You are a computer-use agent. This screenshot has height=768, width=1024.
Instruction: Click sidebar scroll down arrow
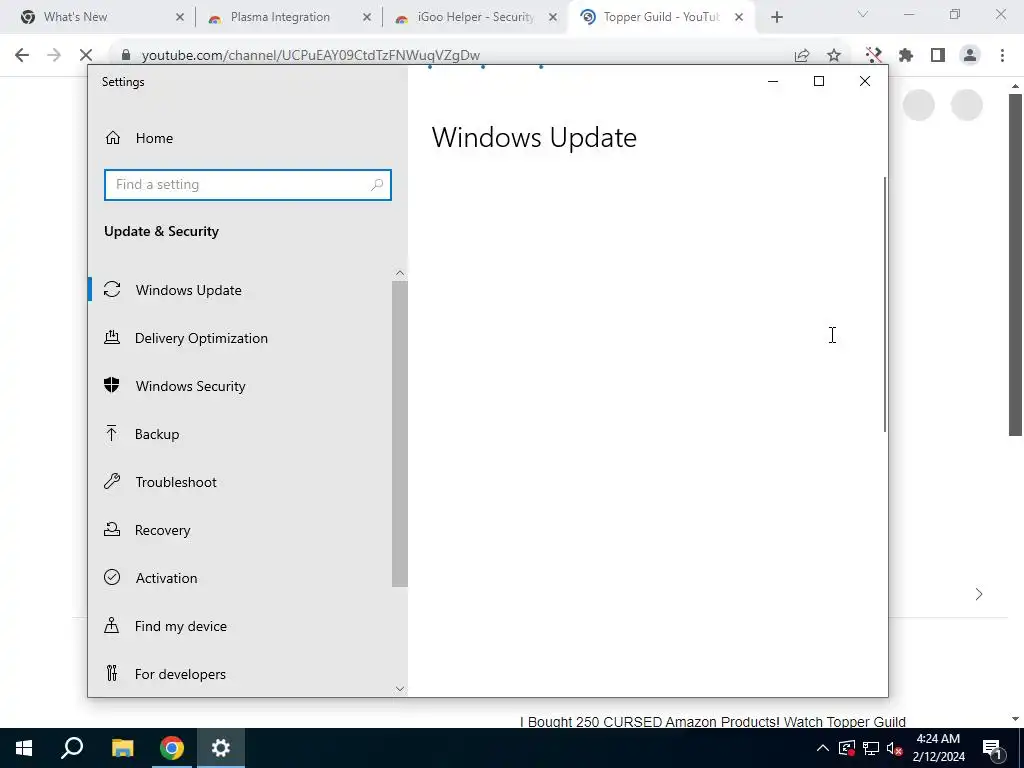tap(400, 688)
